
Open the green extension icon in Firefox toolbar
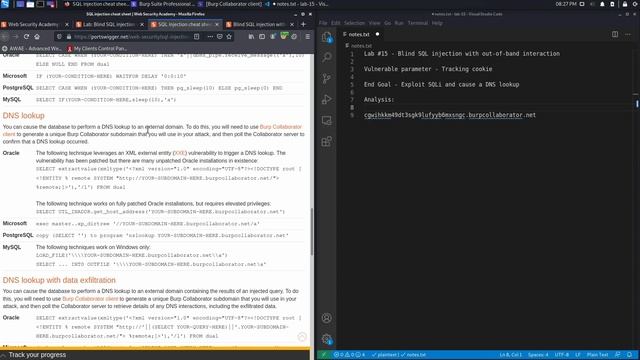tap(284, 36)
